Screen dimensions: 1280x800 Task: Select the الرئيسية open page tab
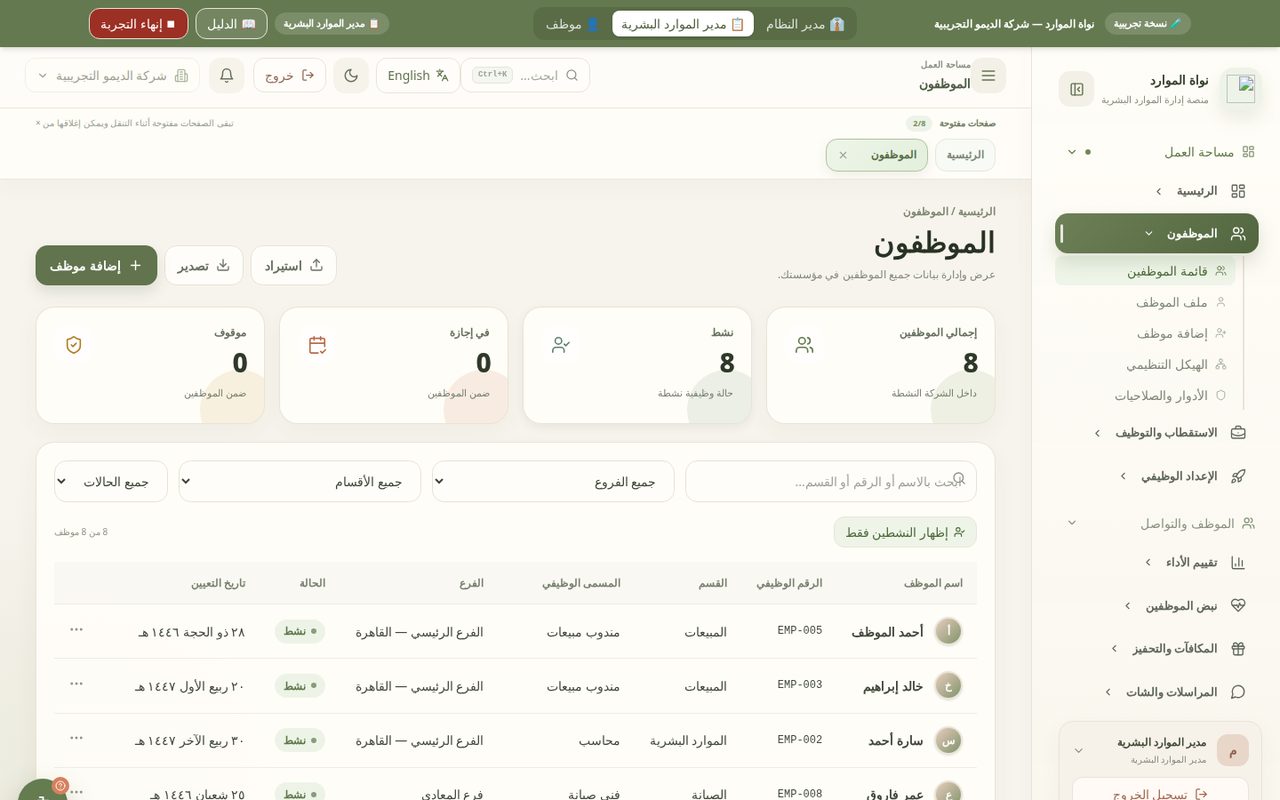tap(965, 155)
